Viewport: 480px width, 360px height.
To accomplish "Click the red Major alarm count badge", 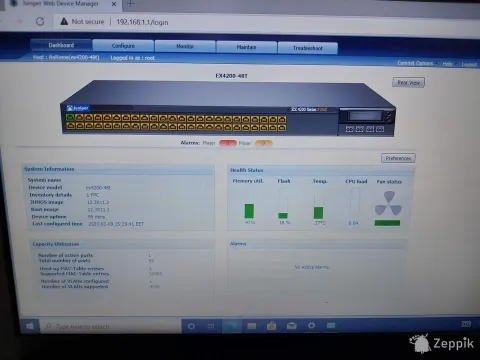I will coord(228,143).
